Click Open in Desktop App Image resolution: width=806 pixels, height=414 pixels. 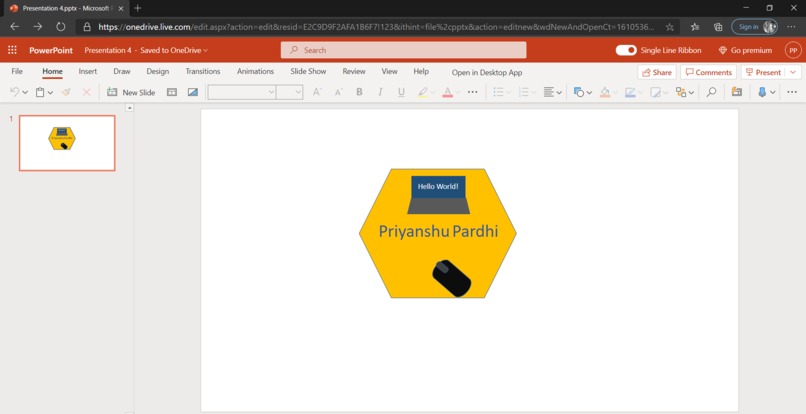(x=487, y=73)
